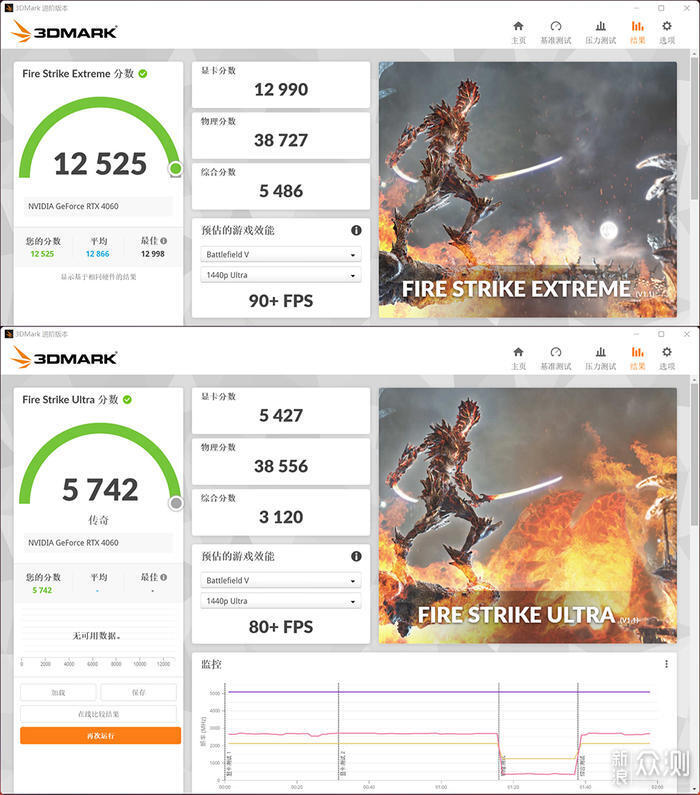Click the graphics score 5 427
The height and width of the screenshot is (795, 700).
tap(281, 415)
